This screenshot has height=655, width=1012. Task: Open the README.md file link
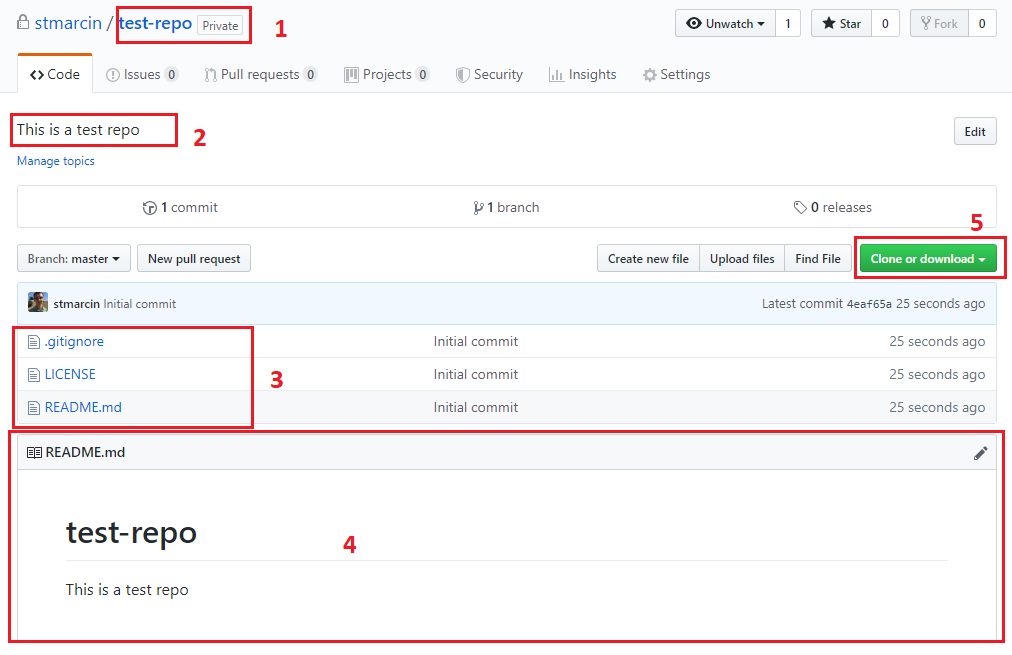coord(83,407)
